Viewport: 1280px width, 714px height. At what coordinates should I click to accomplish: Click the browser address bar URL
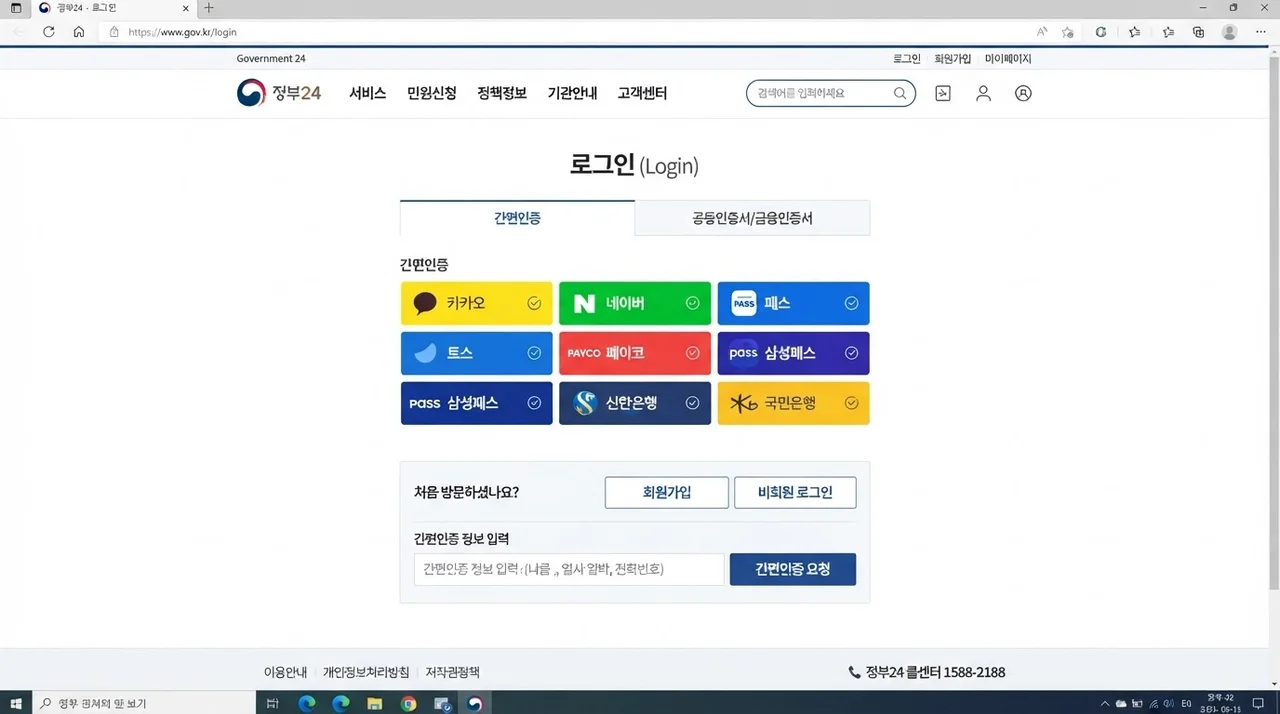183,32
